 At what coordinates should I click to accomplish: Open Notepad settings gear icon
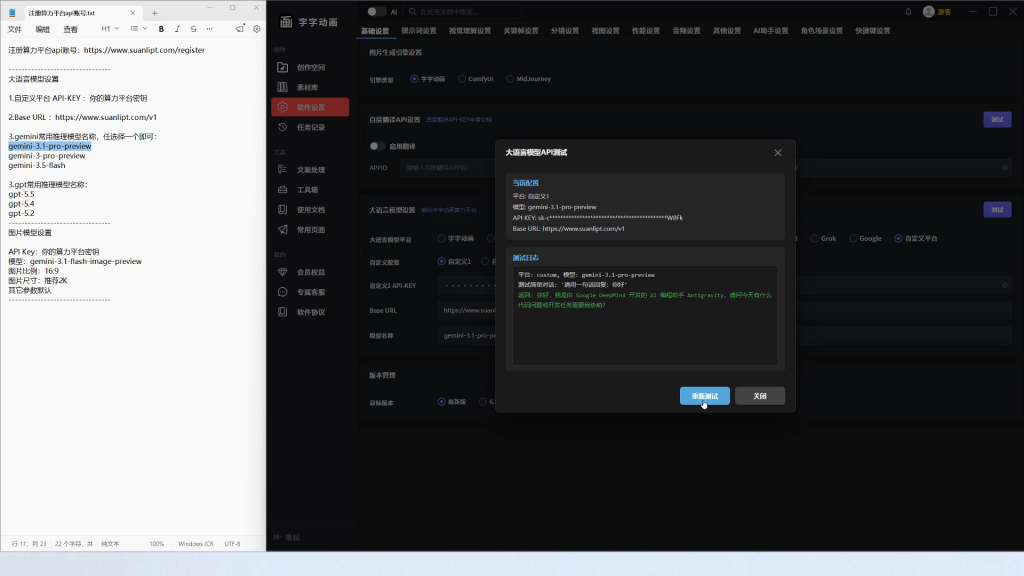[257, 29]
